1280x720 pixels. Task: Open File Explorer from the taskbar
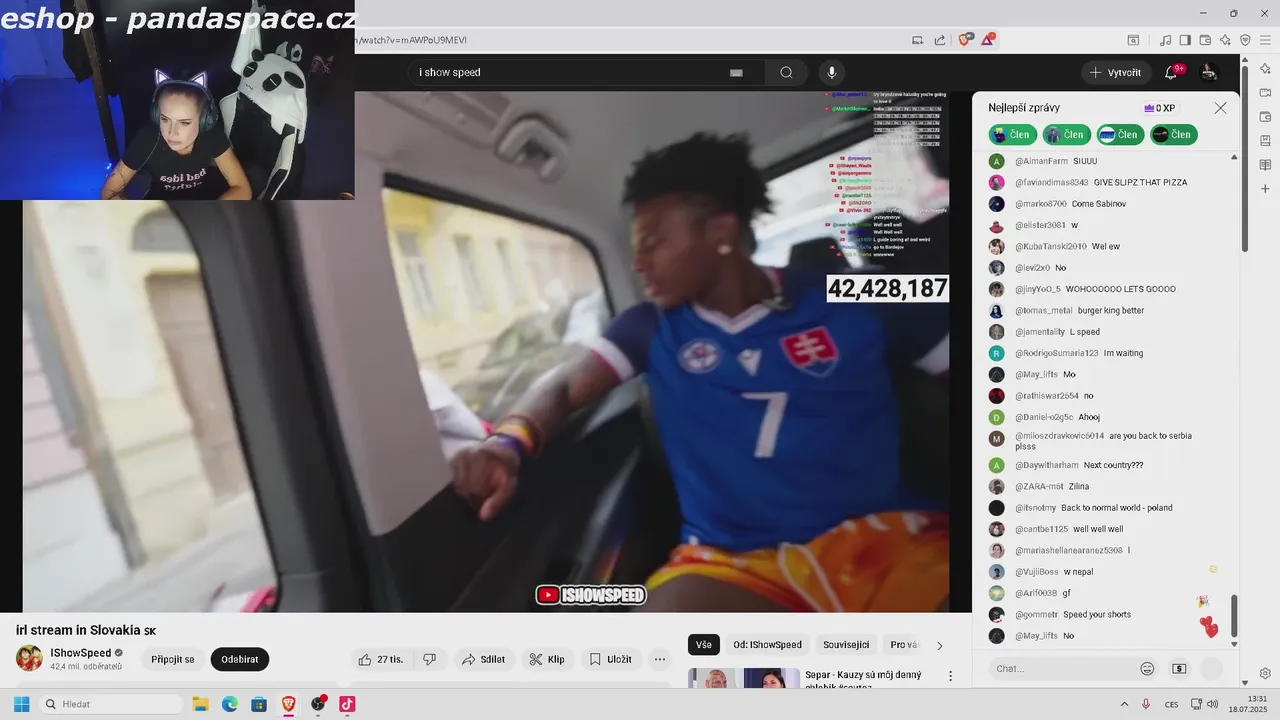click(x=200, y=704)
